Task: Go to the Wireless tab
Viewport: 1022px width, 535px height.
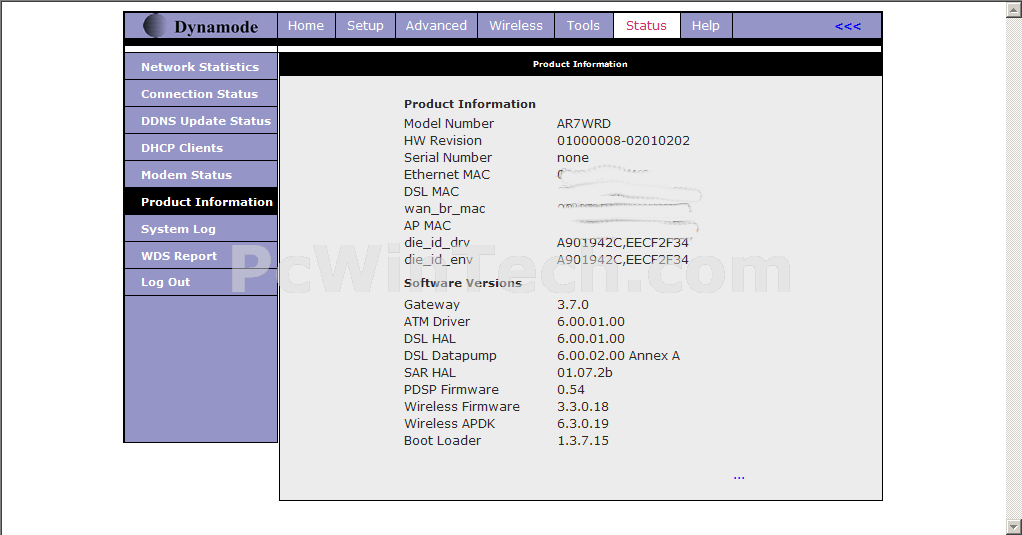Action: (516, 25)
